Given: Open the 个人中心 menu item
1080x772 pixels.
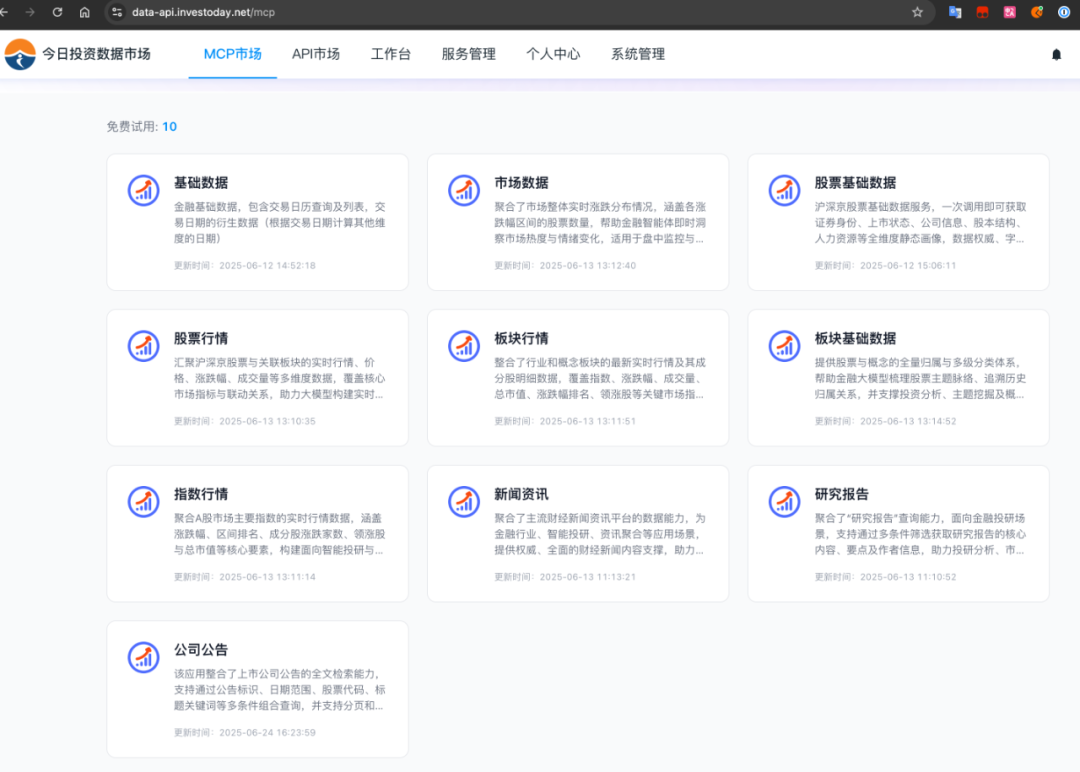Looking at the screenshot, I should [x=553, y=55].
